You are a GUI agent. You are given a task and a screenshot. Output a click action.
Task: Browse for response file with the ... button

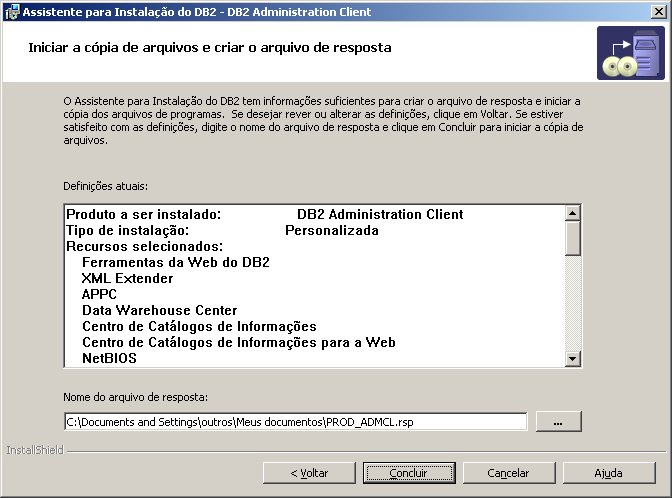[x=558, y=422]
